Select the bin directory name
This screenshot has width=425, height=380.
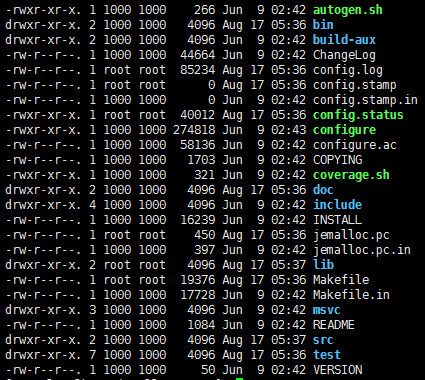tap(323, 25)
